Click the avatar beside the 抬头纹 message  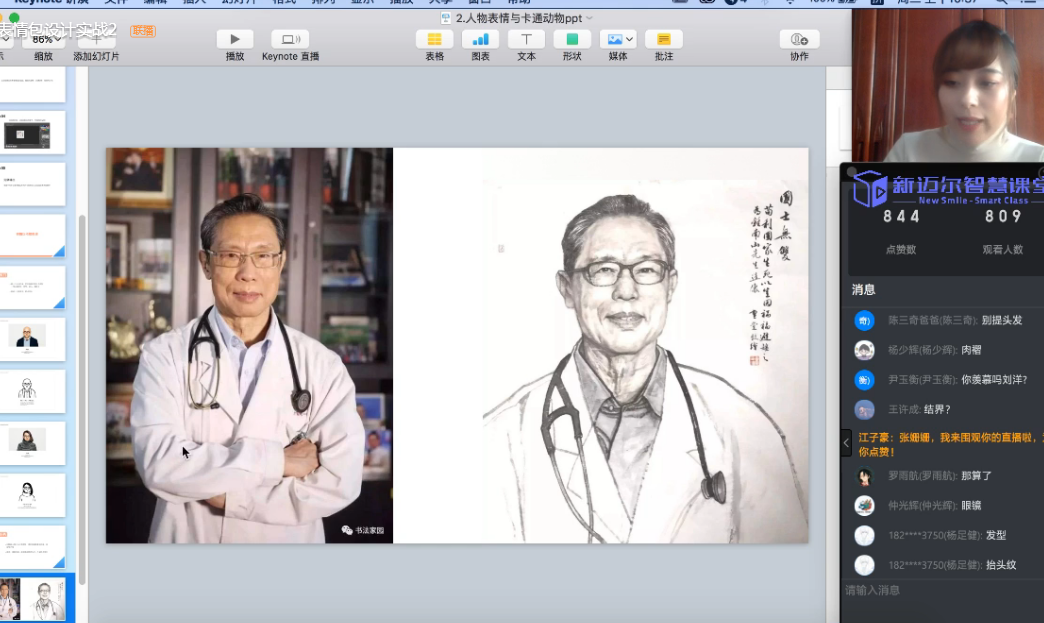864,565
